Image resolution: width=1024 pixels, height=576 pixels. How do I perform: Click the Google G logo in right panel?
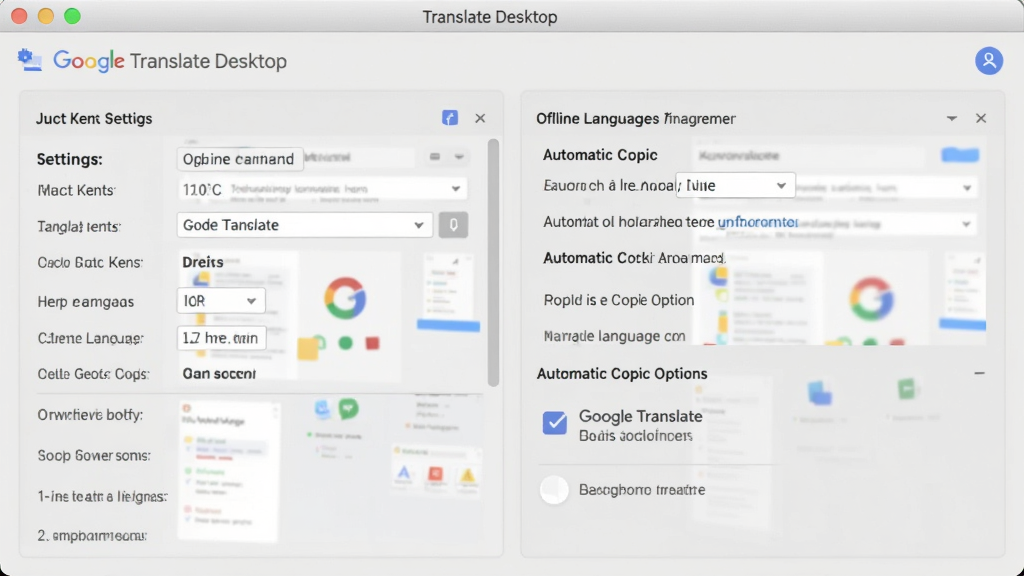[871, 298]
